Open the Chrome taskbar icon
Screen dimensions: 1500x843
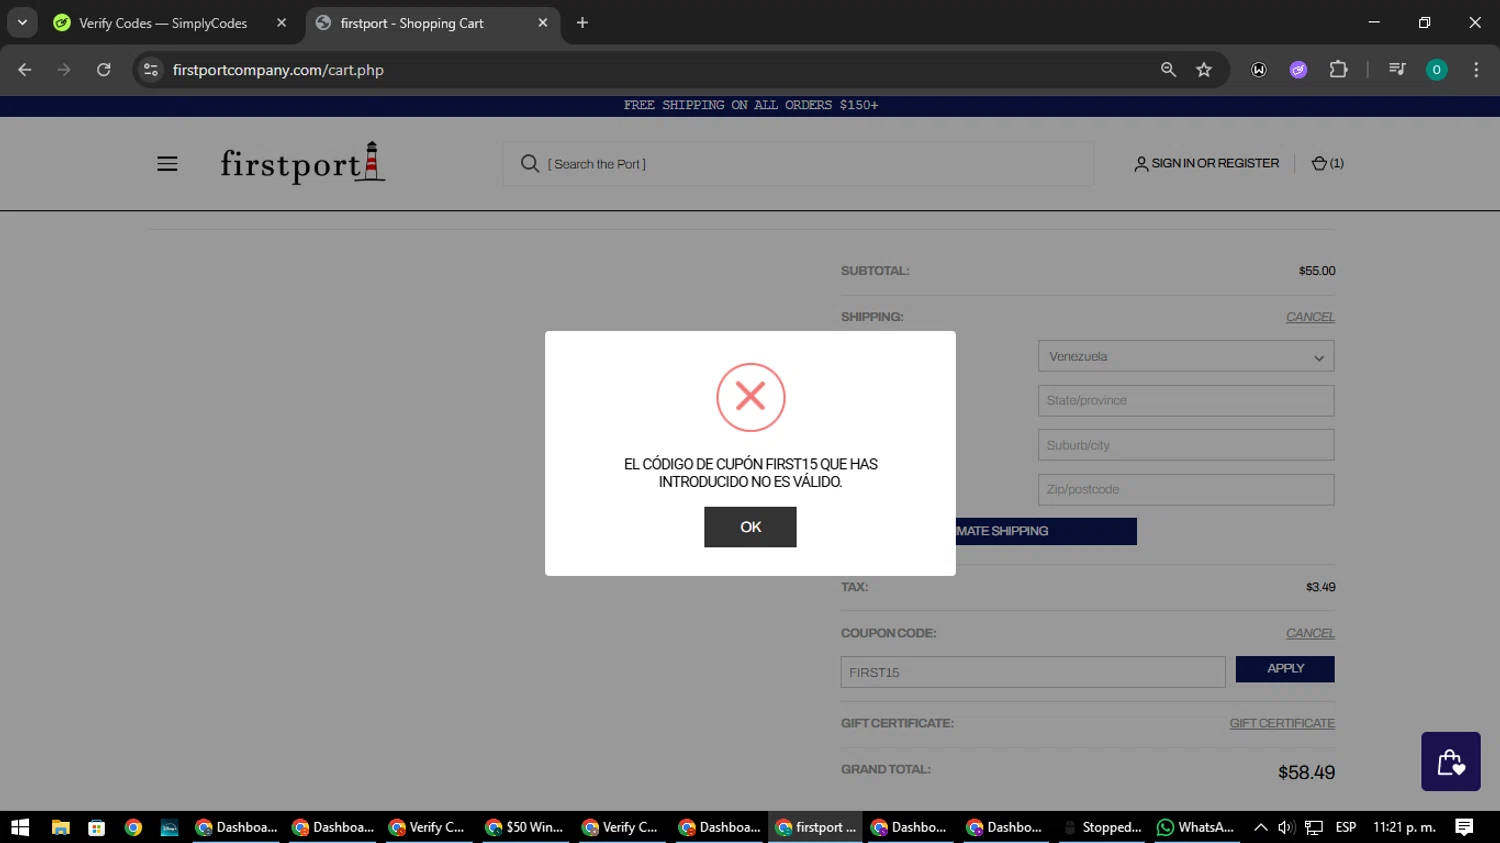point(133,827)
